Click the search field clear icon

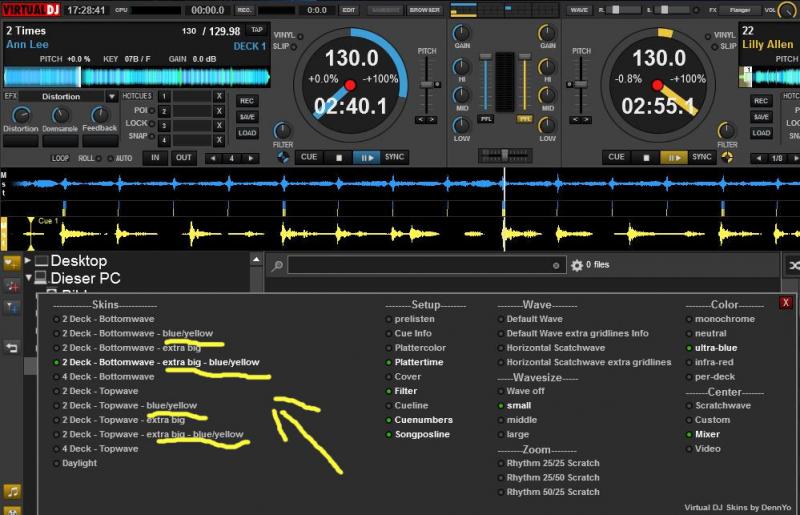click(556, 265)
